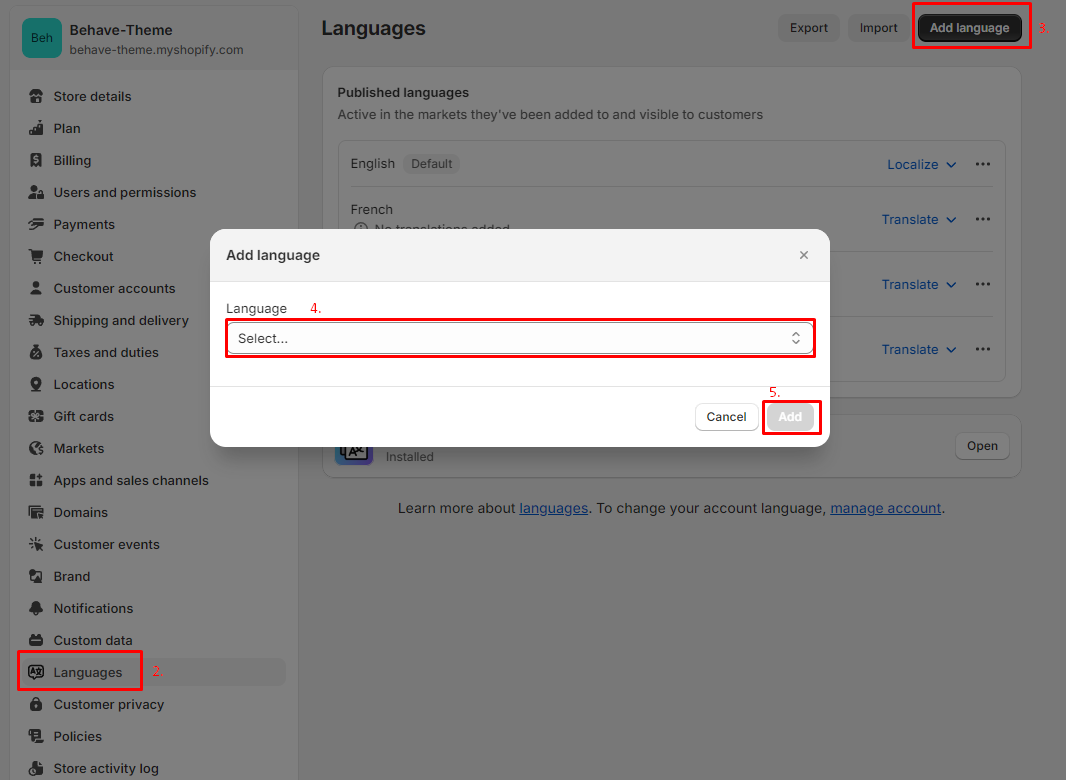Expand the Localize menu for English

tap(922, 165)
